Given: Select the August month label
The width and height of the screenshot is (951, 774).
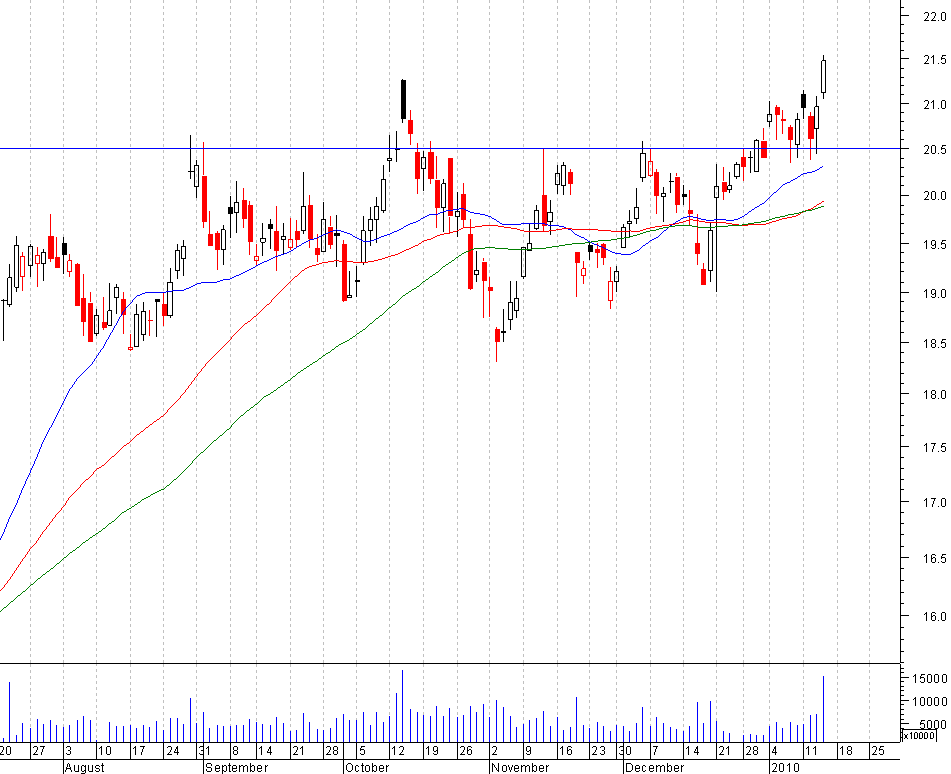Looking at the screenshot, I should [84, 767].
